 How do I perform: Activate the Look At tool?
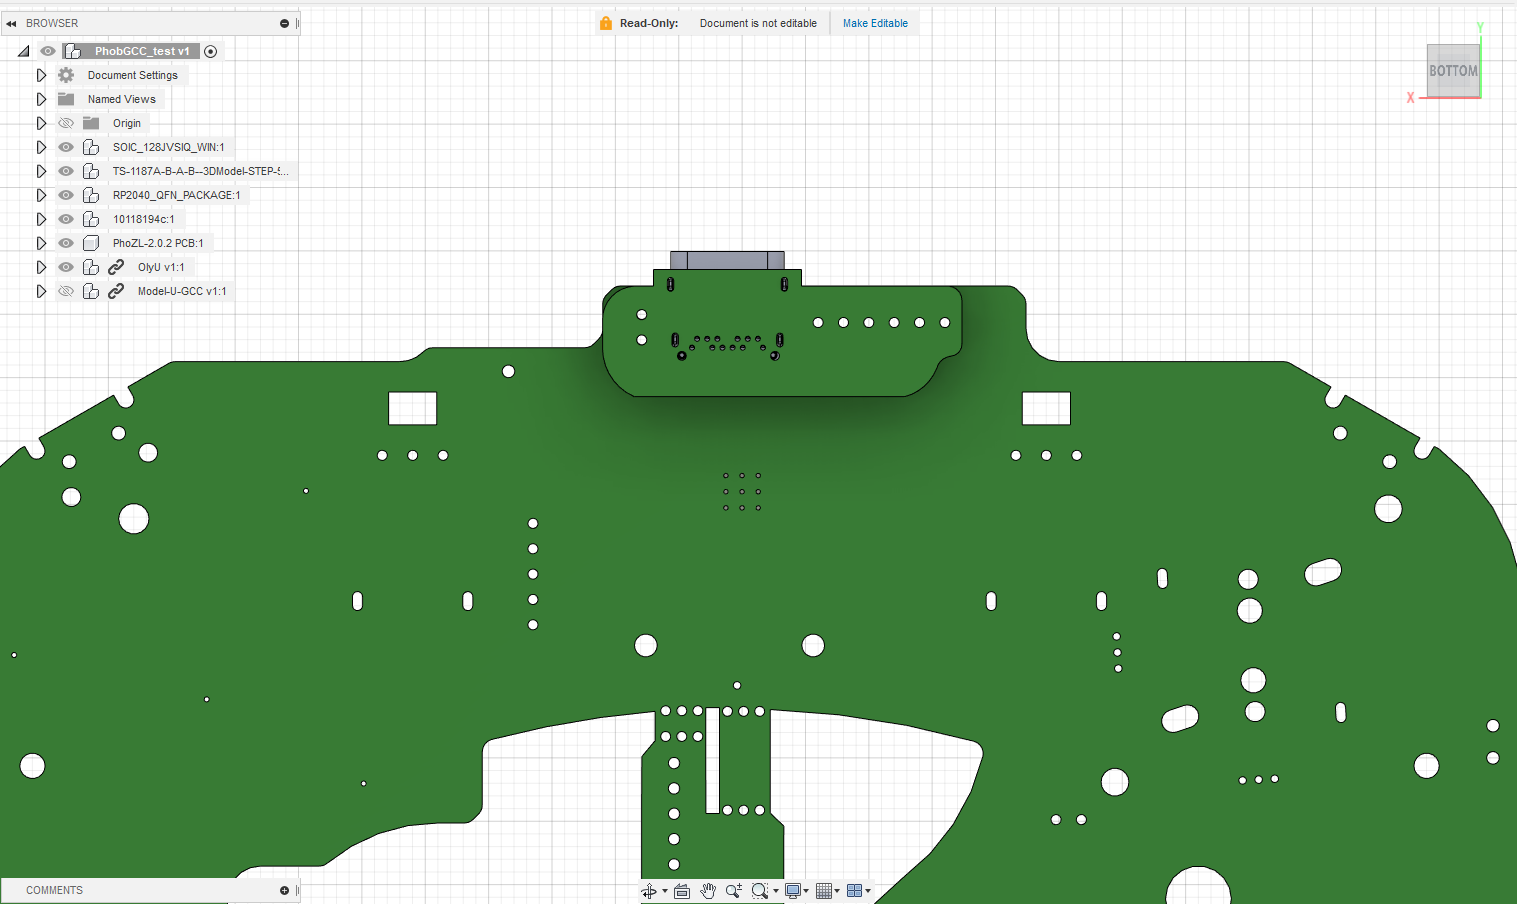click(682, 891)
